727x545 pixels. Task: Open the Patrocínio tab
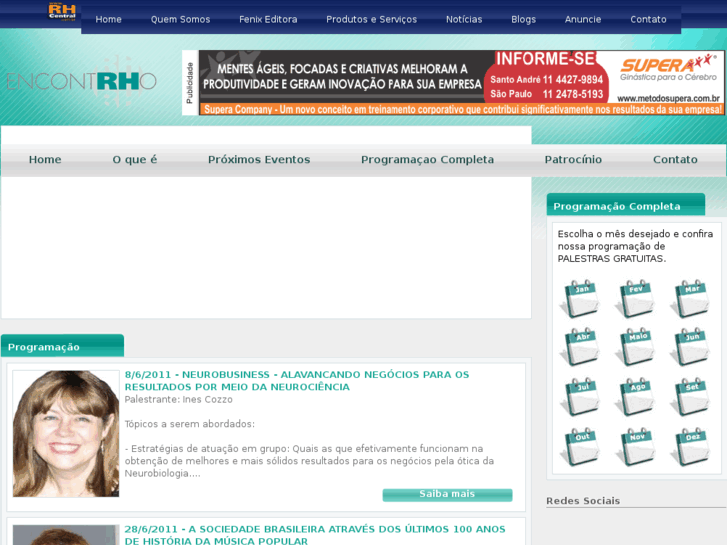[573, 160]
